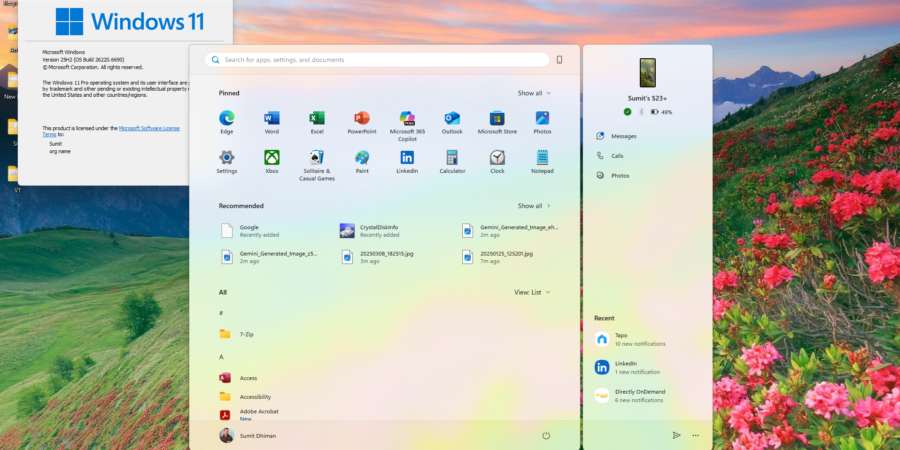Show all recommended items
Viewport: 900px width, 450px height.
[534, 205]
